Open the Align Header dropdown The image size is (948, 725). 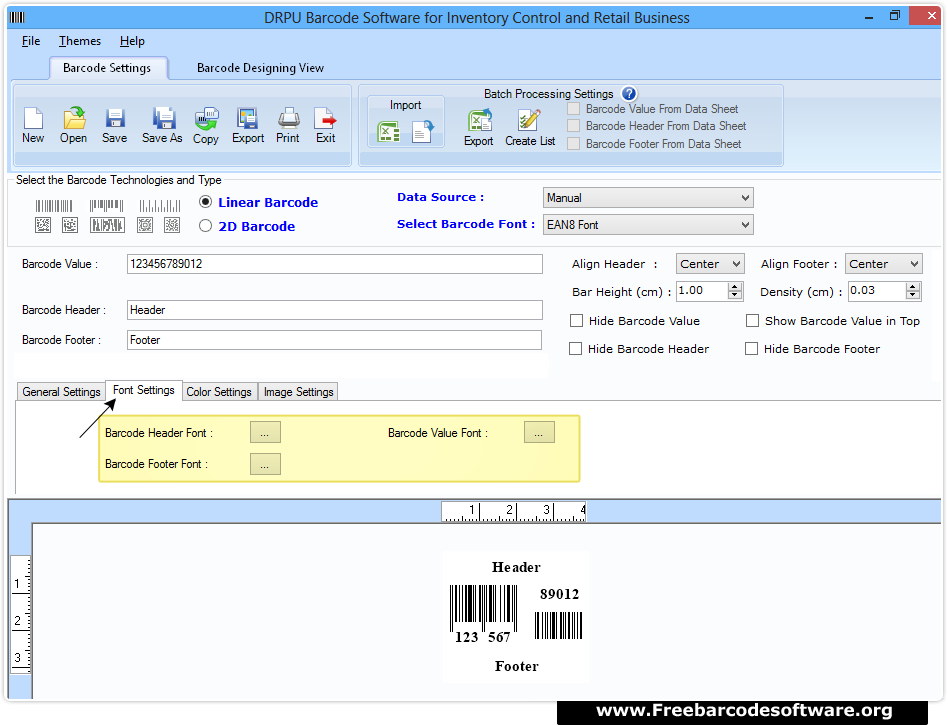point(710,264)
